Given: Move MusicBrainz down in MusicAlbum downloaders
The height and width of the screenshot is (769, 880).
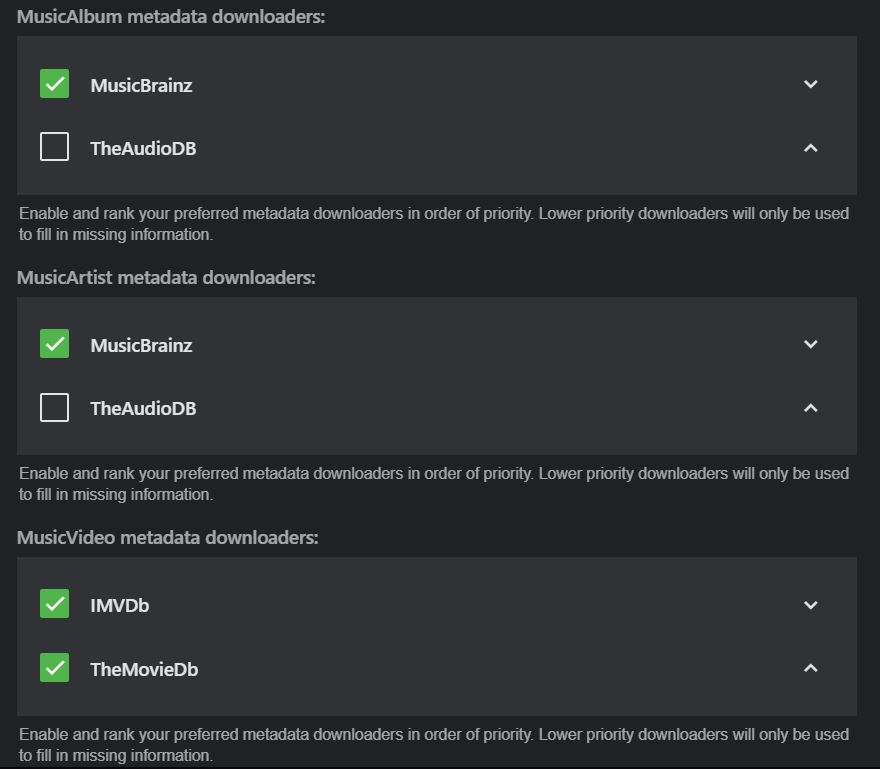Looking at the screenshot, I should click(811, 84).
